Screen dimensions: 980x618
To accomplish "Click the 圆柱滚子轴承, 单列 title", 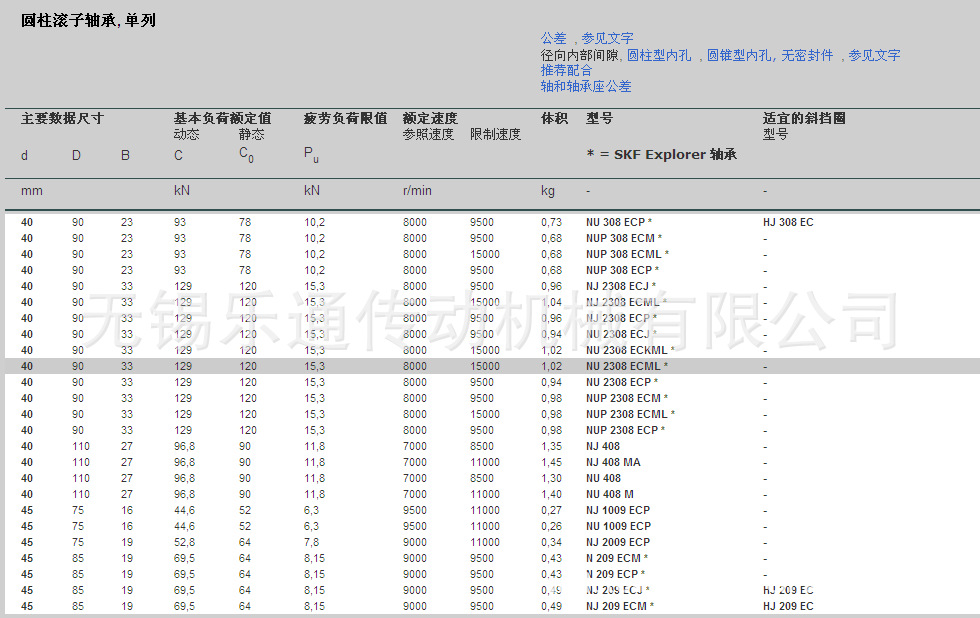I will [88, 21].
